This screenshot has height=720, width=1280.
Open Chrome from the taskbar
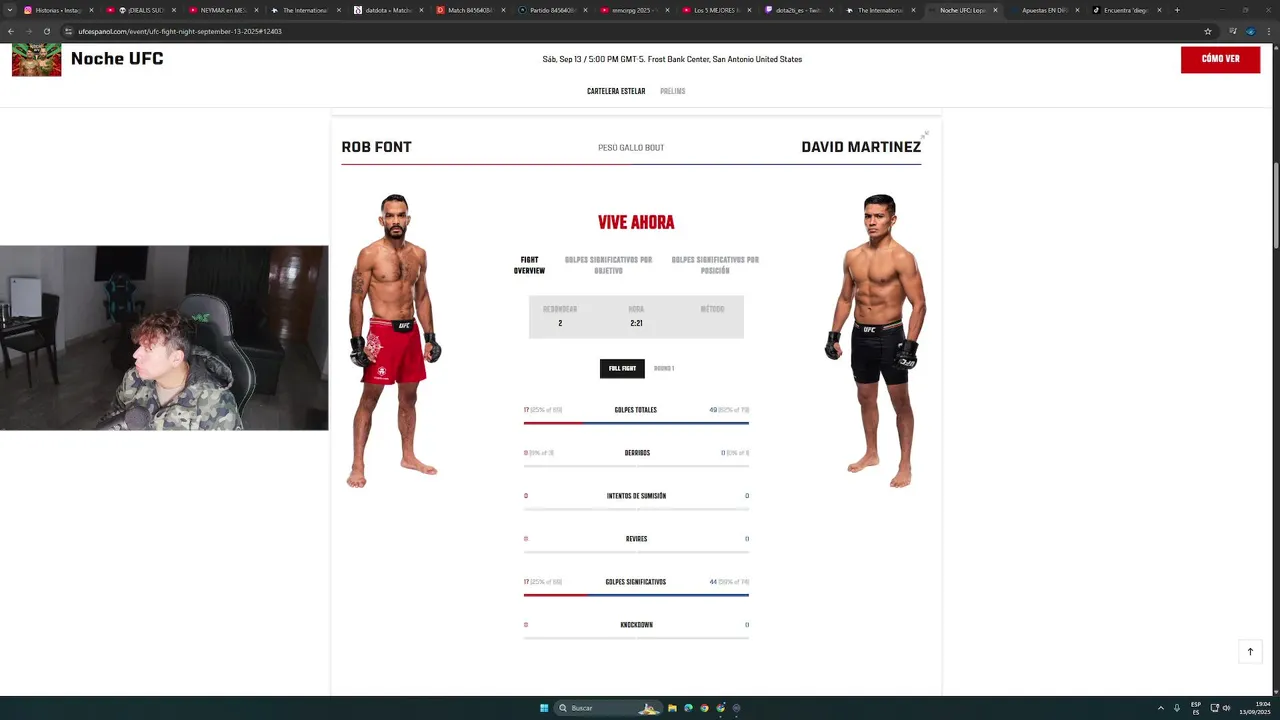coord(704,708)
